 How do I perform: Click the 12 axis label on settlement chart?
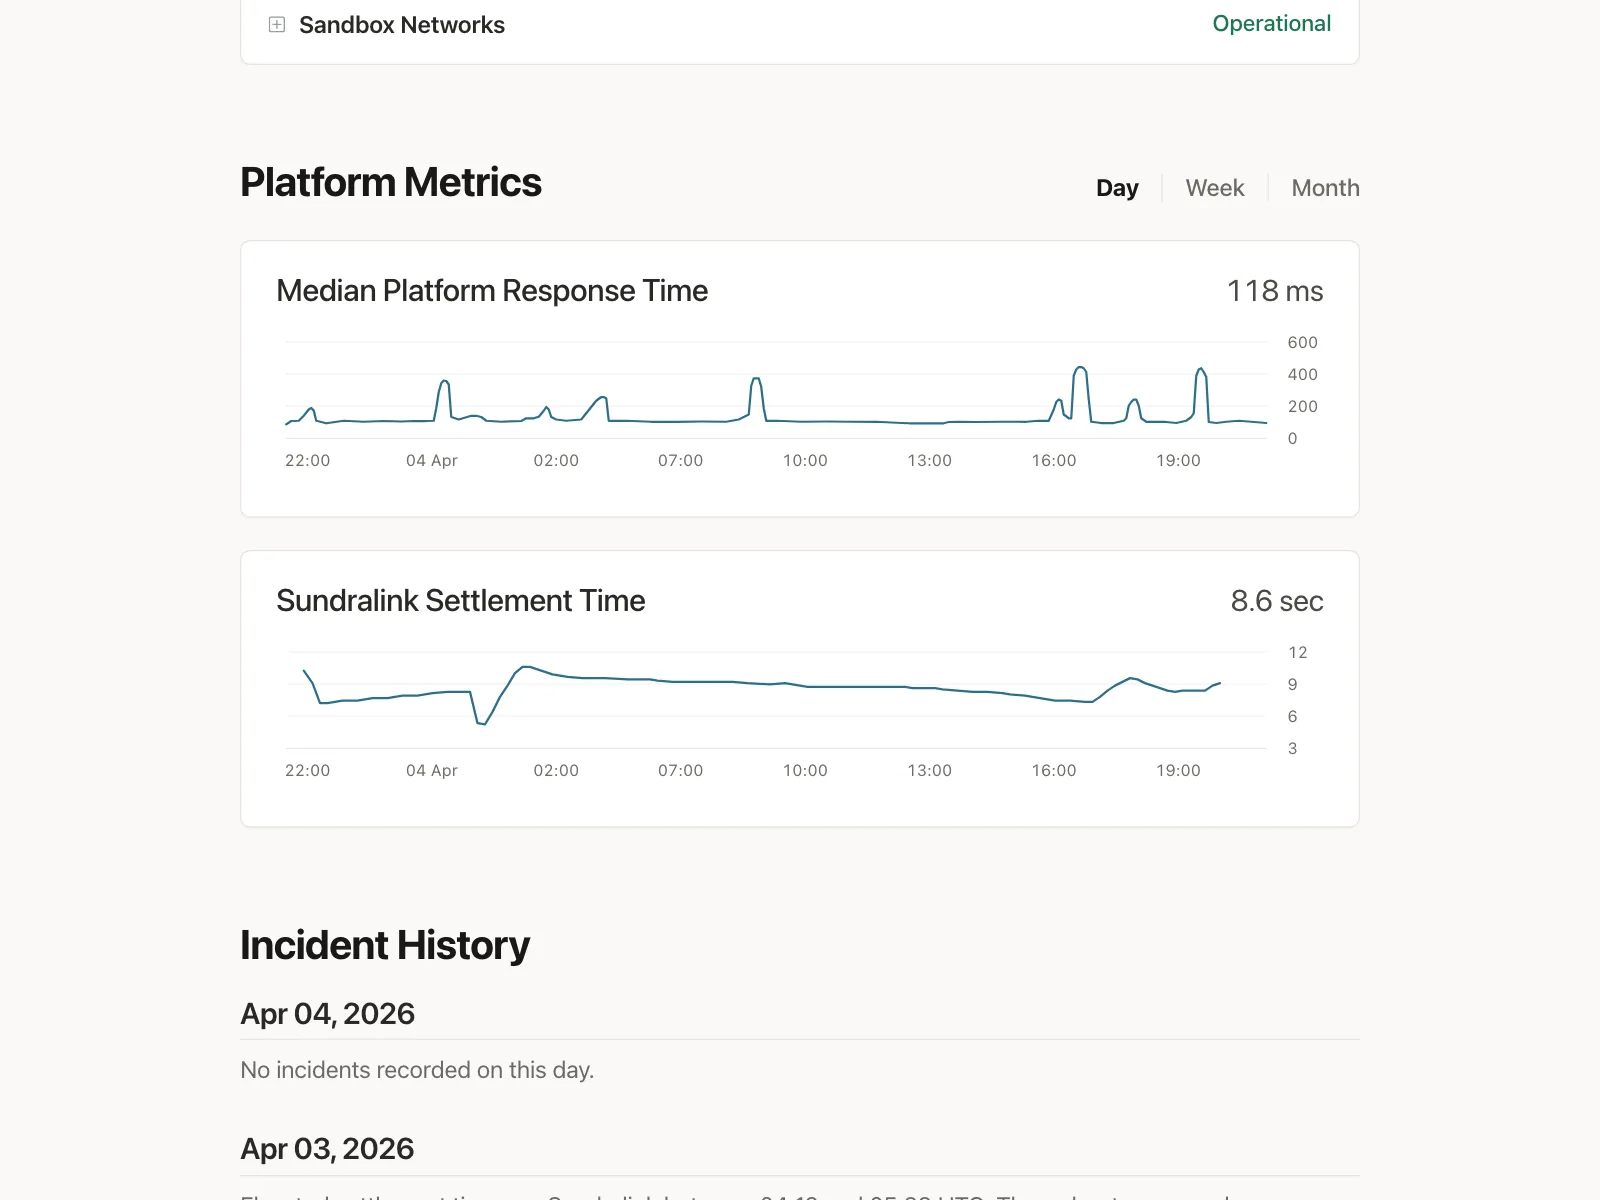[1297, 652]
